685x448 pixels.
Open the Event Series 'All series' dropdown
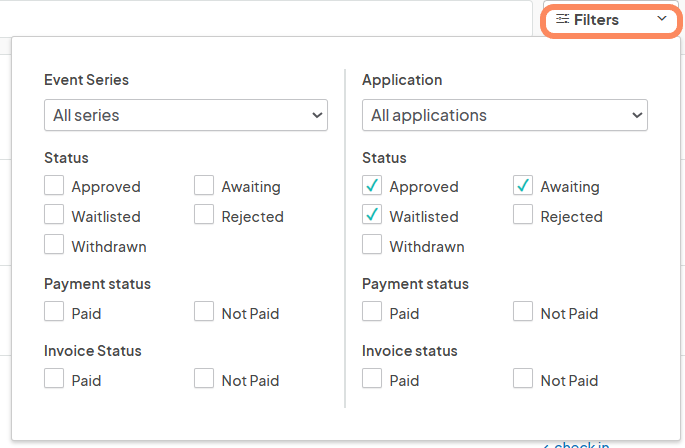pos(186,115)
